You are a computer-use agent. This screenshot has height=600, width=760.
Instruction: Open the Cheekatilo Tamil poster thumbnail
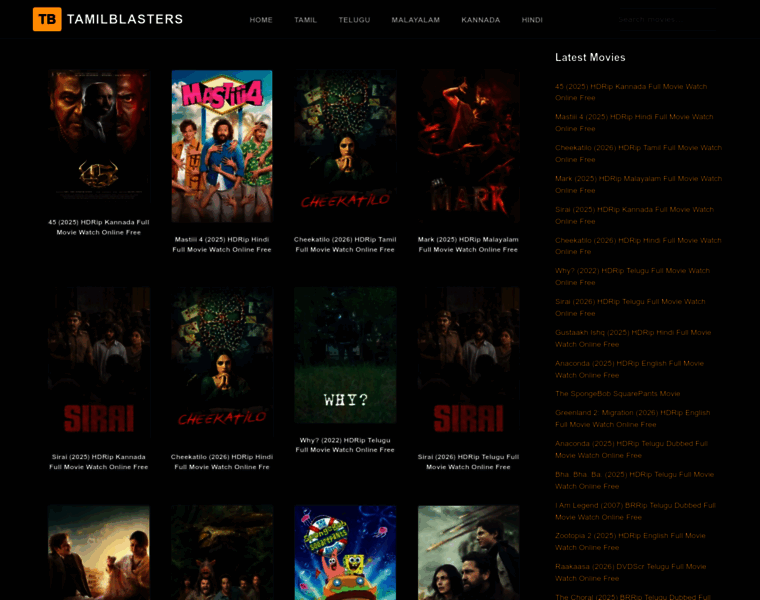(345, 146)
